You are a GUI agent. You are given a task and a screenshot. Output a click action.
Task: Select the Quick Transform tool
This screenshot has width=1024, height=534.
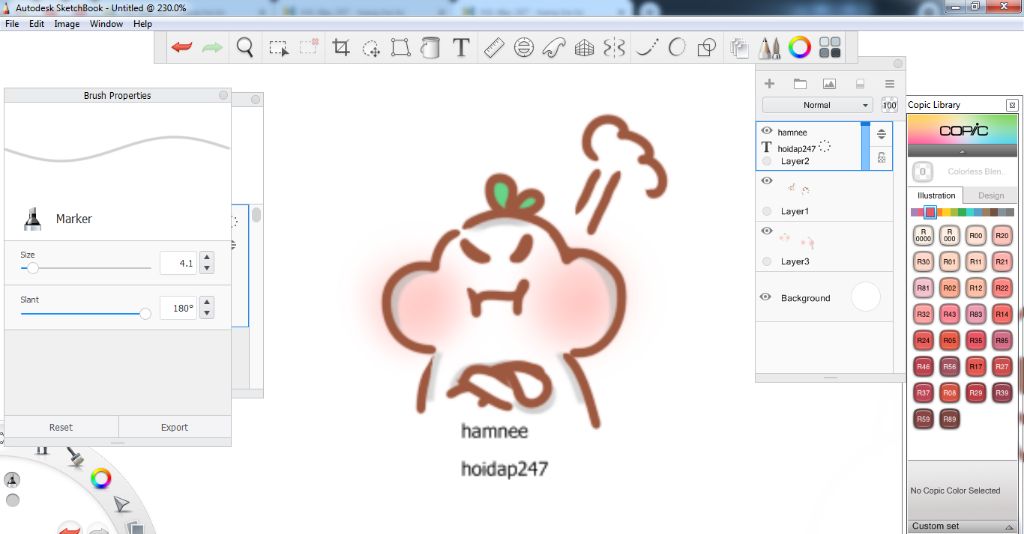click(x=371, y=48)
